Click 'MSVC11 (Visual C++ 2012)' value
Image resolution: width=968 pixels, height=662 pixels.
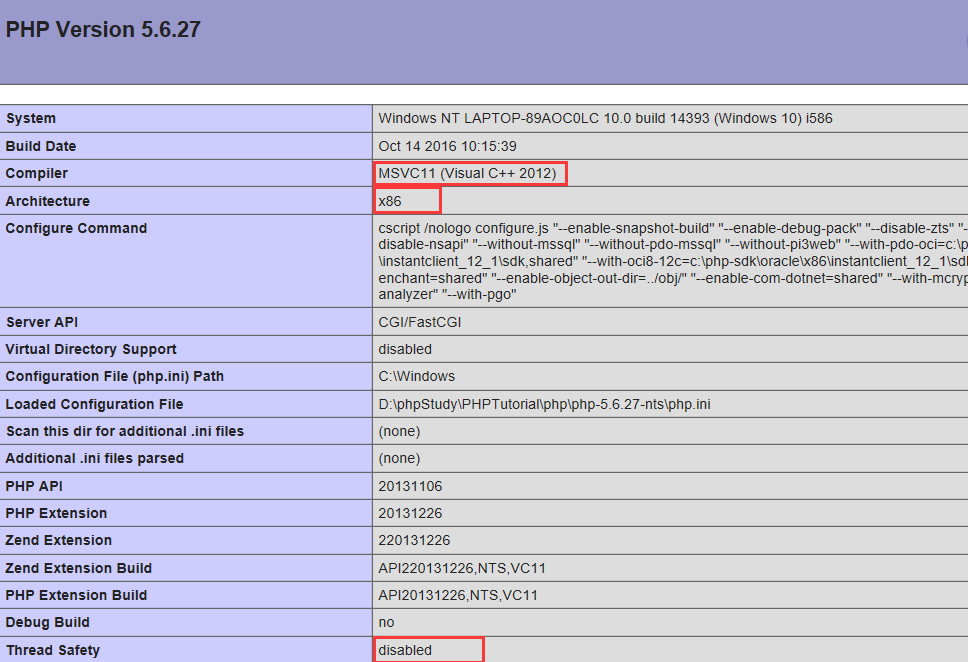(467, 174)
